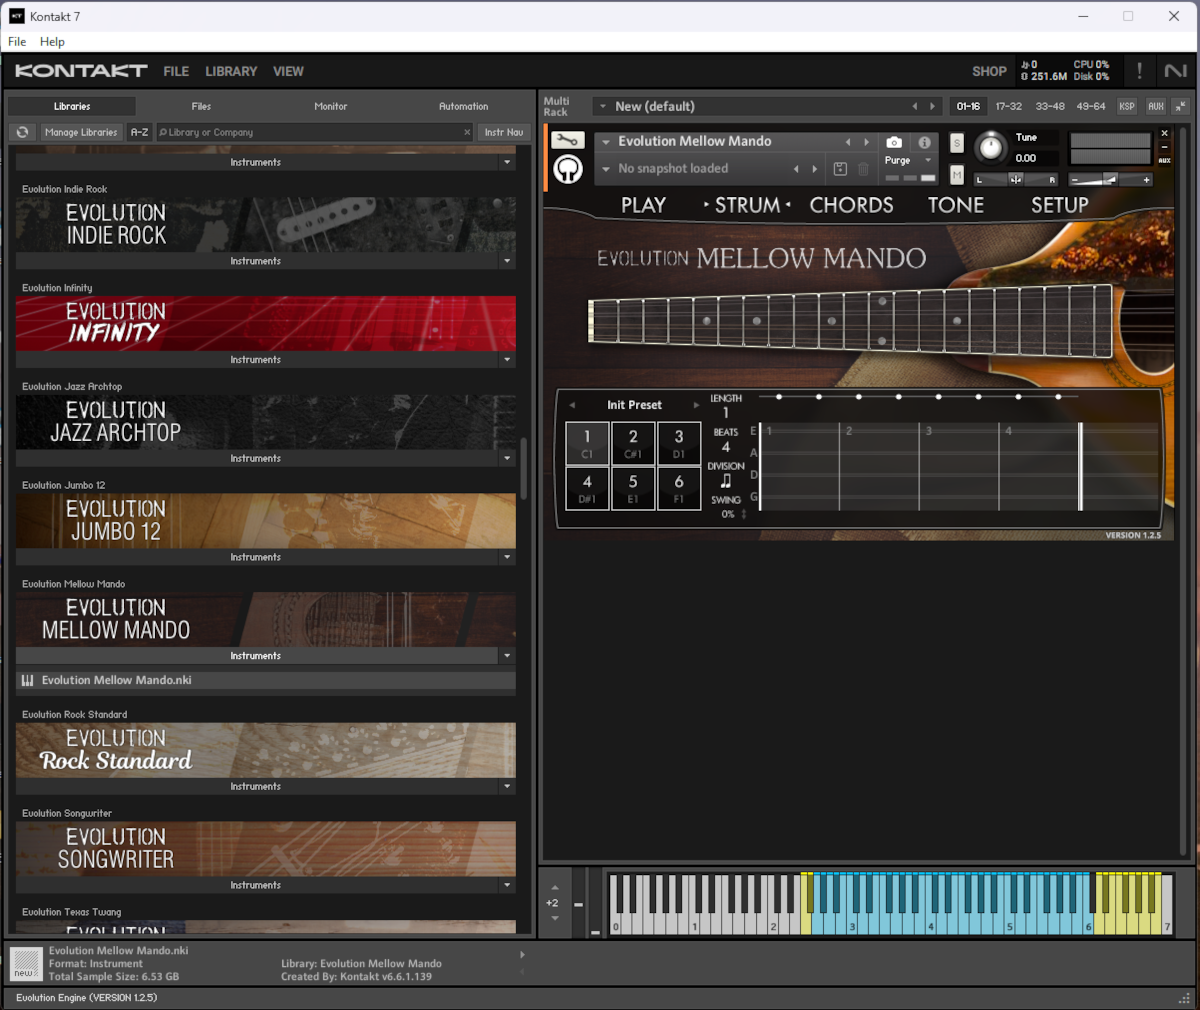Viewport: 1200px width, 1010px height.
Task: Select strum pattern pad 5 (E1)
Action: point(633,488)
